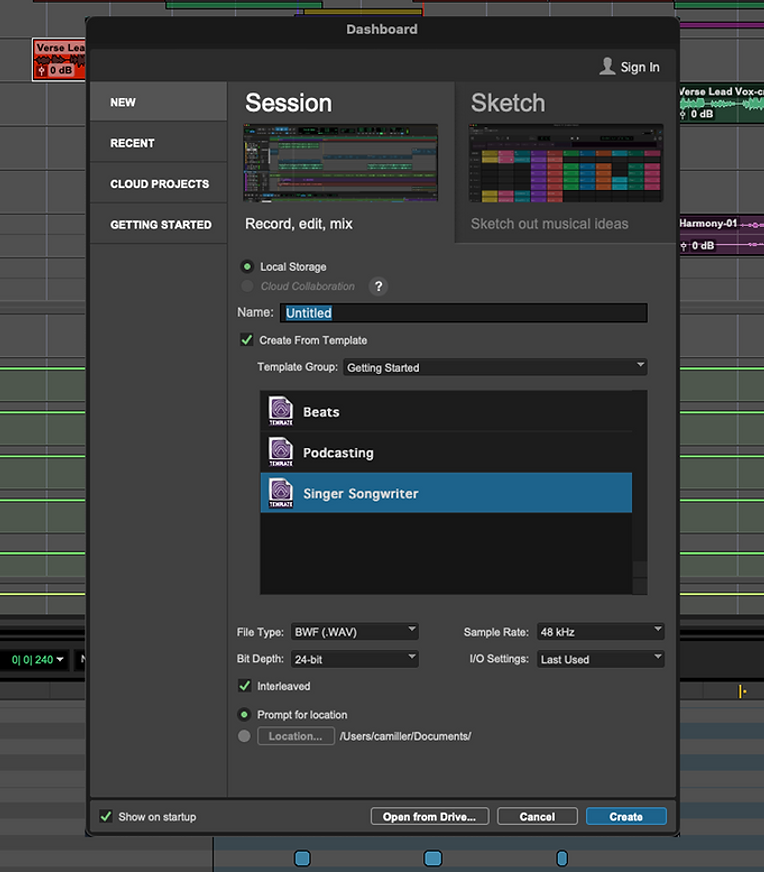Screen dimensions: 764x872
Task: Click the Create button
Action: coord(626,816)
